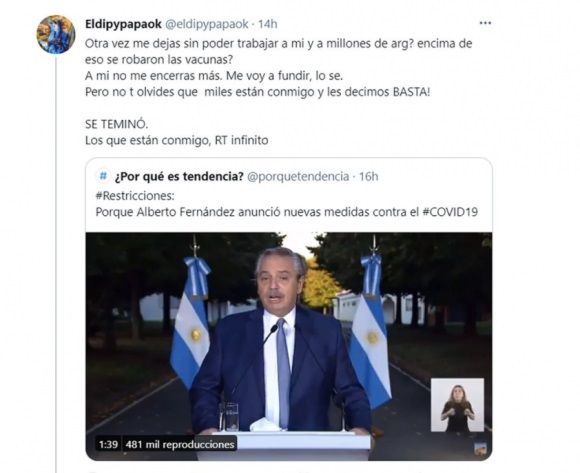Image resolution: width=580 pixels, height=473 pixels.
Task: Open the @porquetendencia handle
Action: click(298, 176)
